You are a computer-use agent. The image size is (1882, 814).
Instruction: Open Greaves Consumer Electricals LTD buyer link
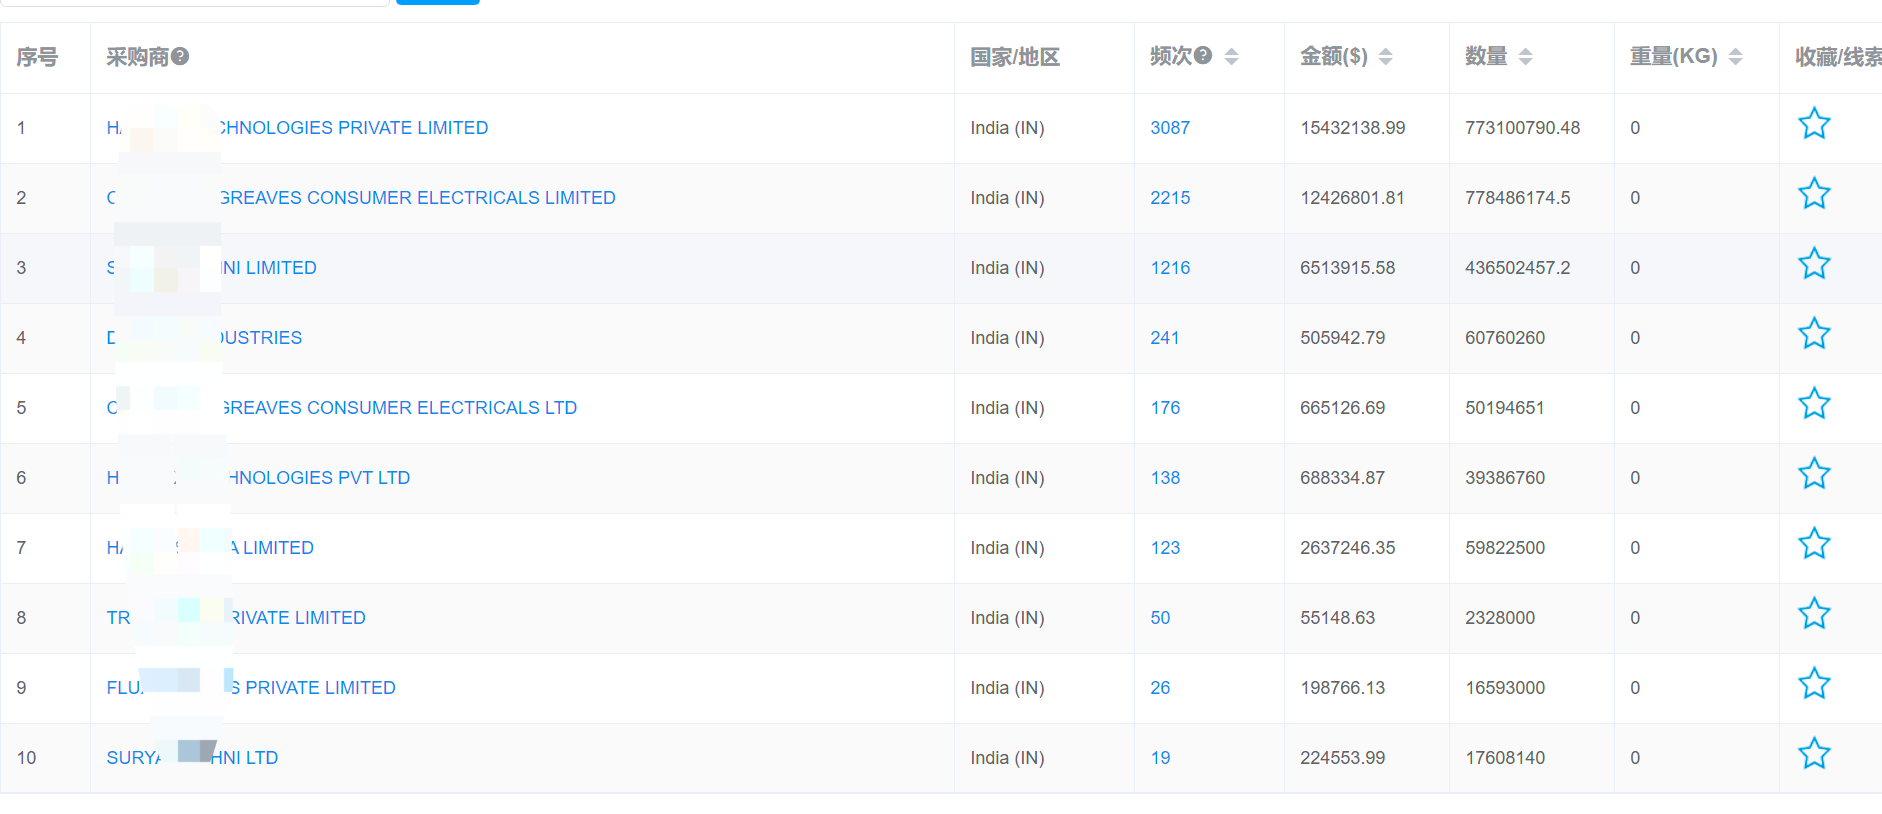(342, 408)
